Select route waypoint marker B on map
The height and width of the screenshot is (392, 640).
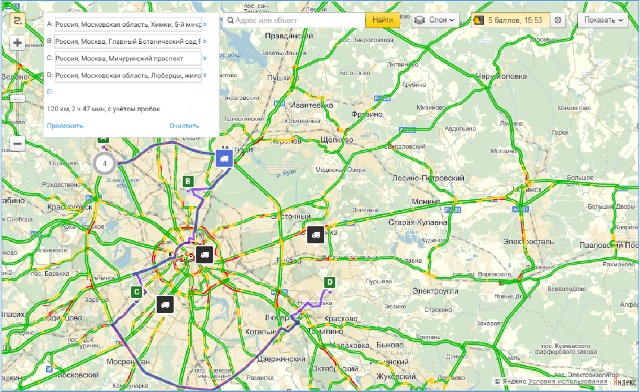[188, 182]
